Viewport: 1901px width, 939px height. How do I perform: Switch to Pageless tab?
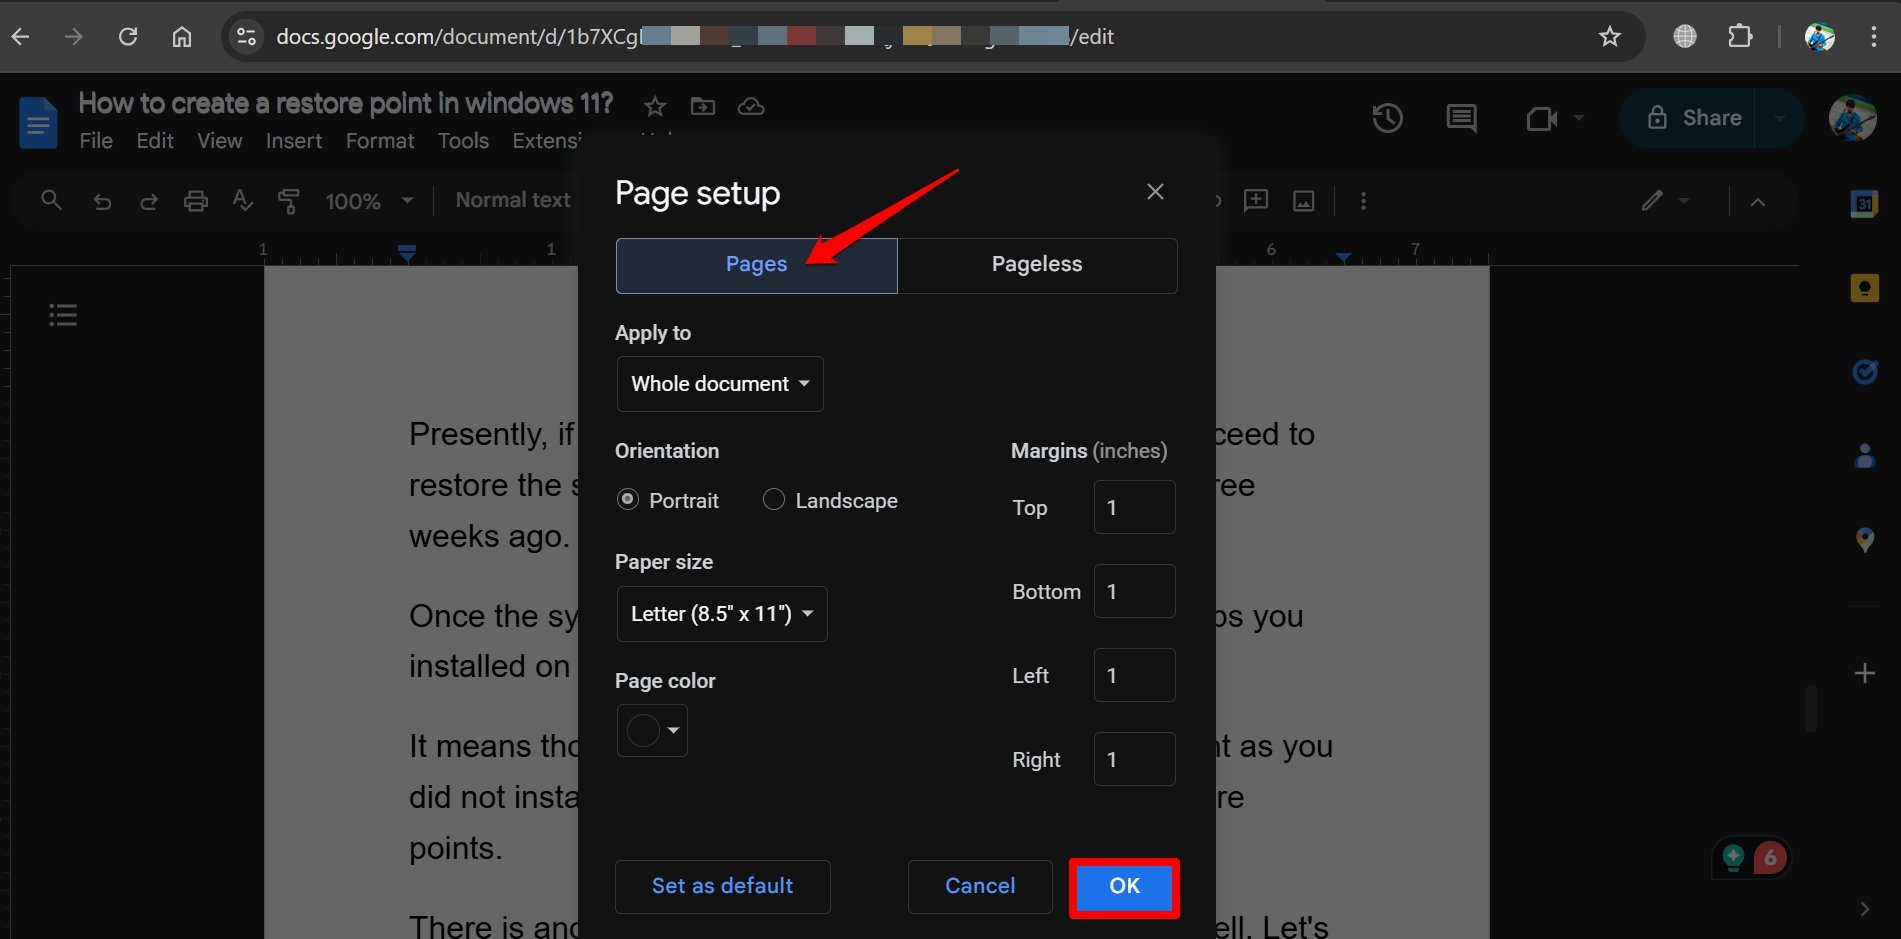click(1037, 265)
